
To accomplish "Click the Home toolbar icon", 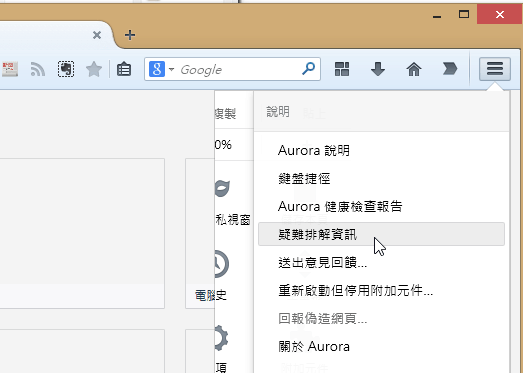I will tap(414, 69).
